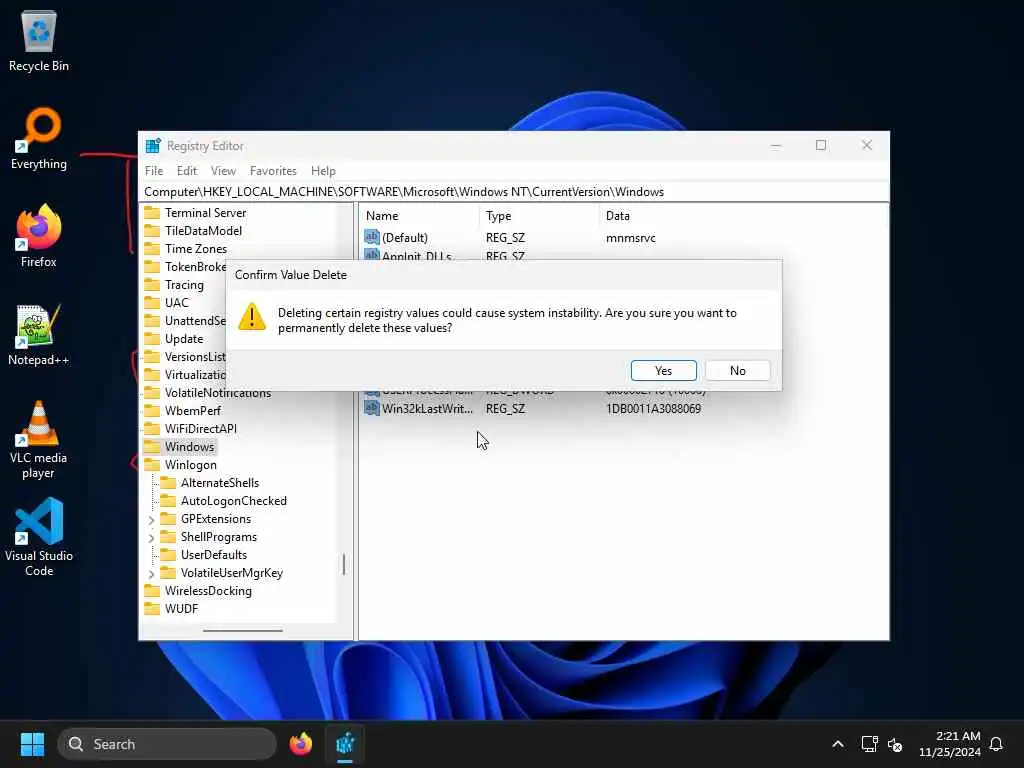1024x768 pixels.
Task: Click the VolatileUserMgrKey folder icon
Action: pos(168,573)
